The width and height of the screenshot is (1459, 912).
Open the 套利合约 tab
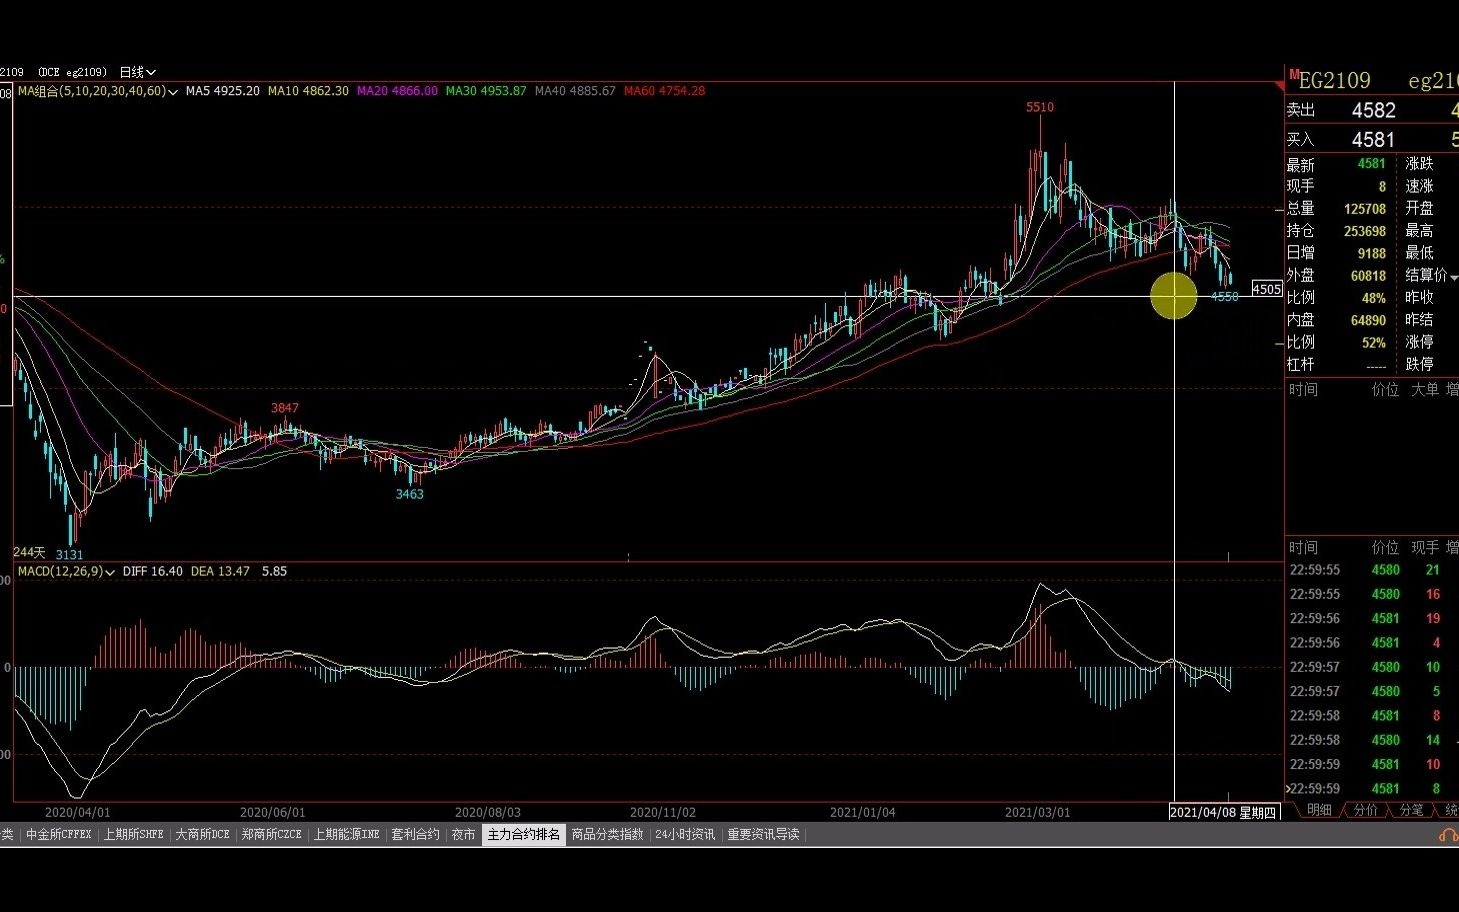pyautogui.click(x=415, y=834)
